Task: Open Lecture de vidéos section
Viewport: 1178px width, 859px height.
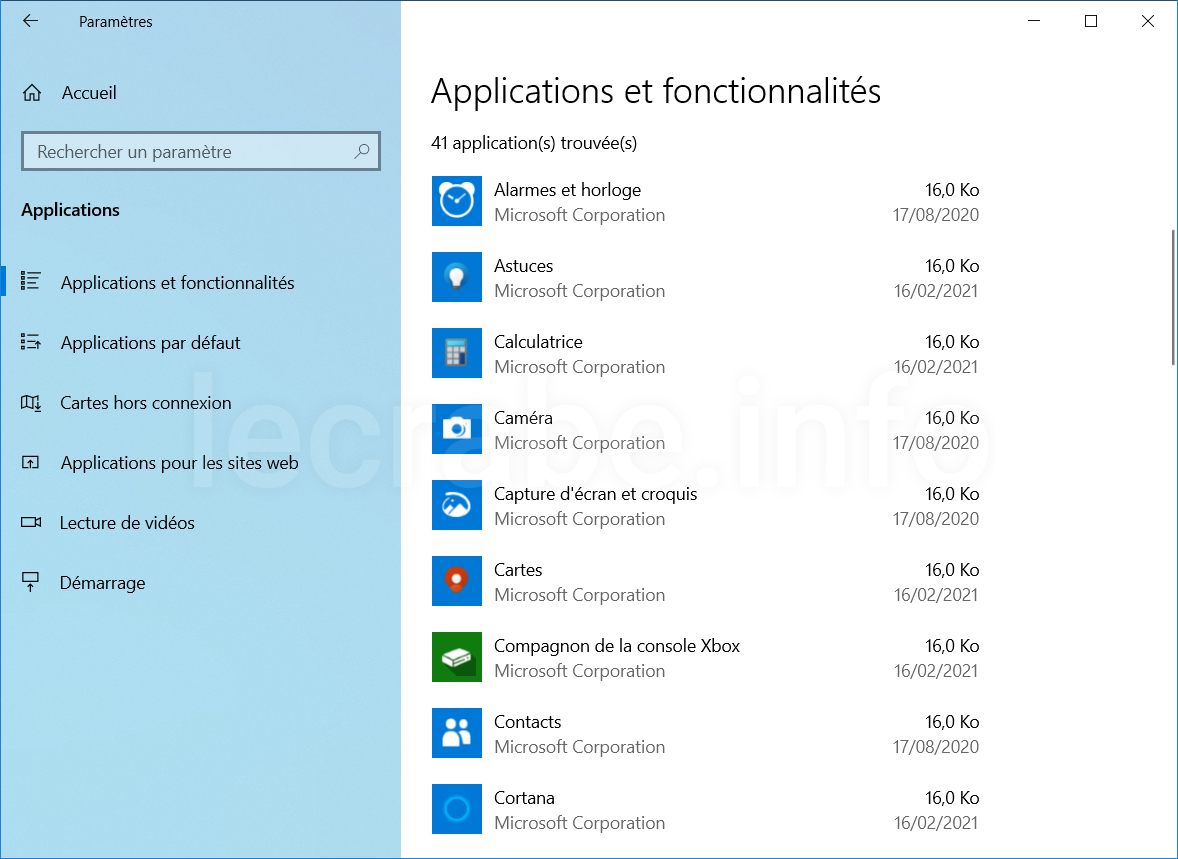Action: coord(127,523)
